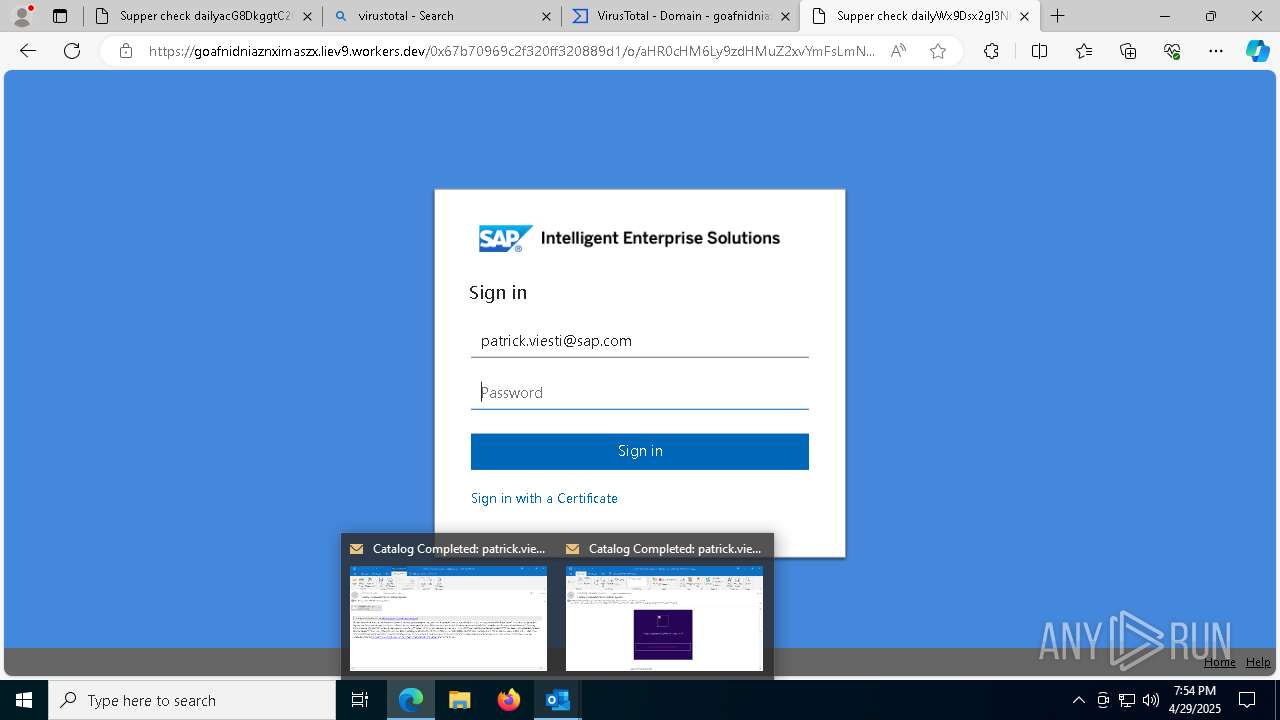Viewport: 1280px width, 720px height.
Task: Select first Outlook Catalog Completed thumbnail preview
Action: coord(448,618)
